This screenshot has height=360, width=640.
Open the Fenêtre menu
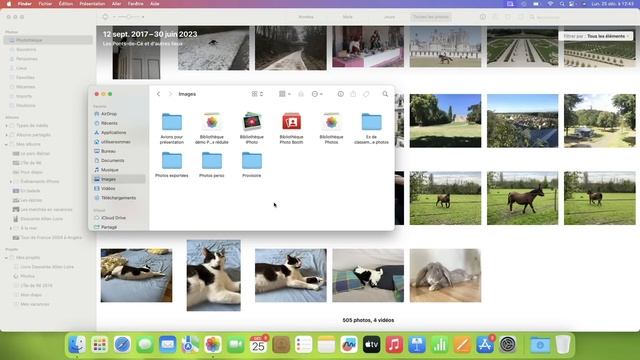(136, 4)
